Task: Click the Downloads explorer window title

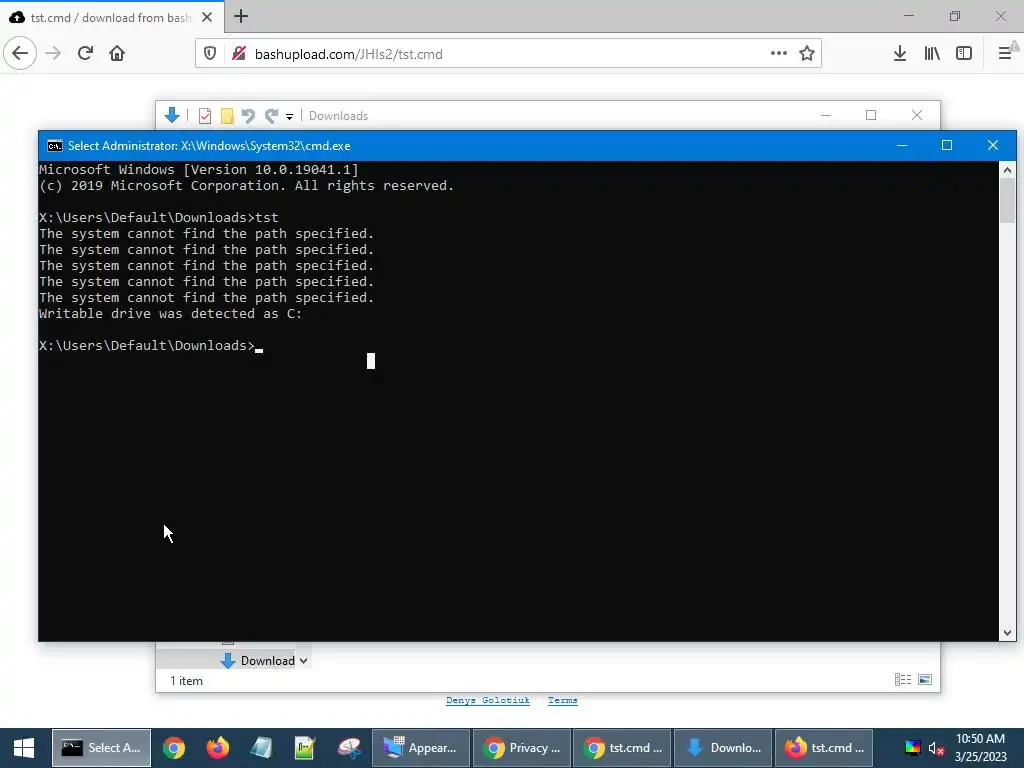Action: click(338, 116)
